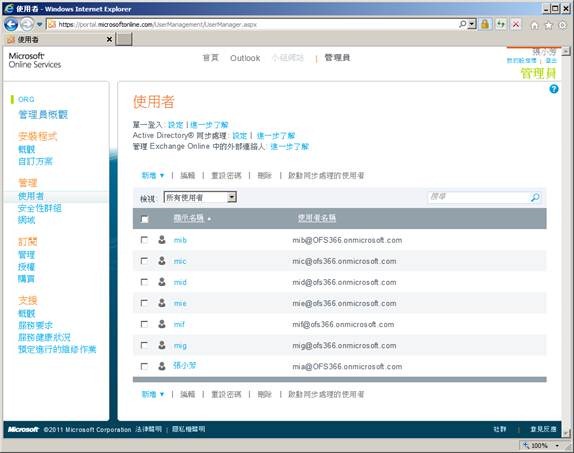Open the bottom 新增 dropdown menu
574x453 pixels.
pyautogui.click(x=153, y=394)
